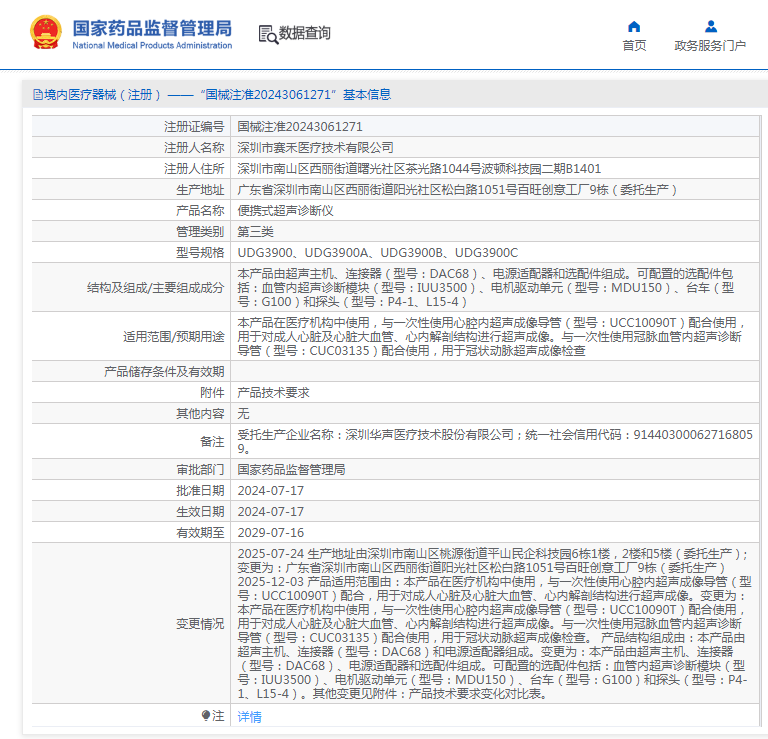Screen dimensions: 768x739
Task: Click the 生产地址 value with 百旺创意工厂9栋
Action: 457,190
